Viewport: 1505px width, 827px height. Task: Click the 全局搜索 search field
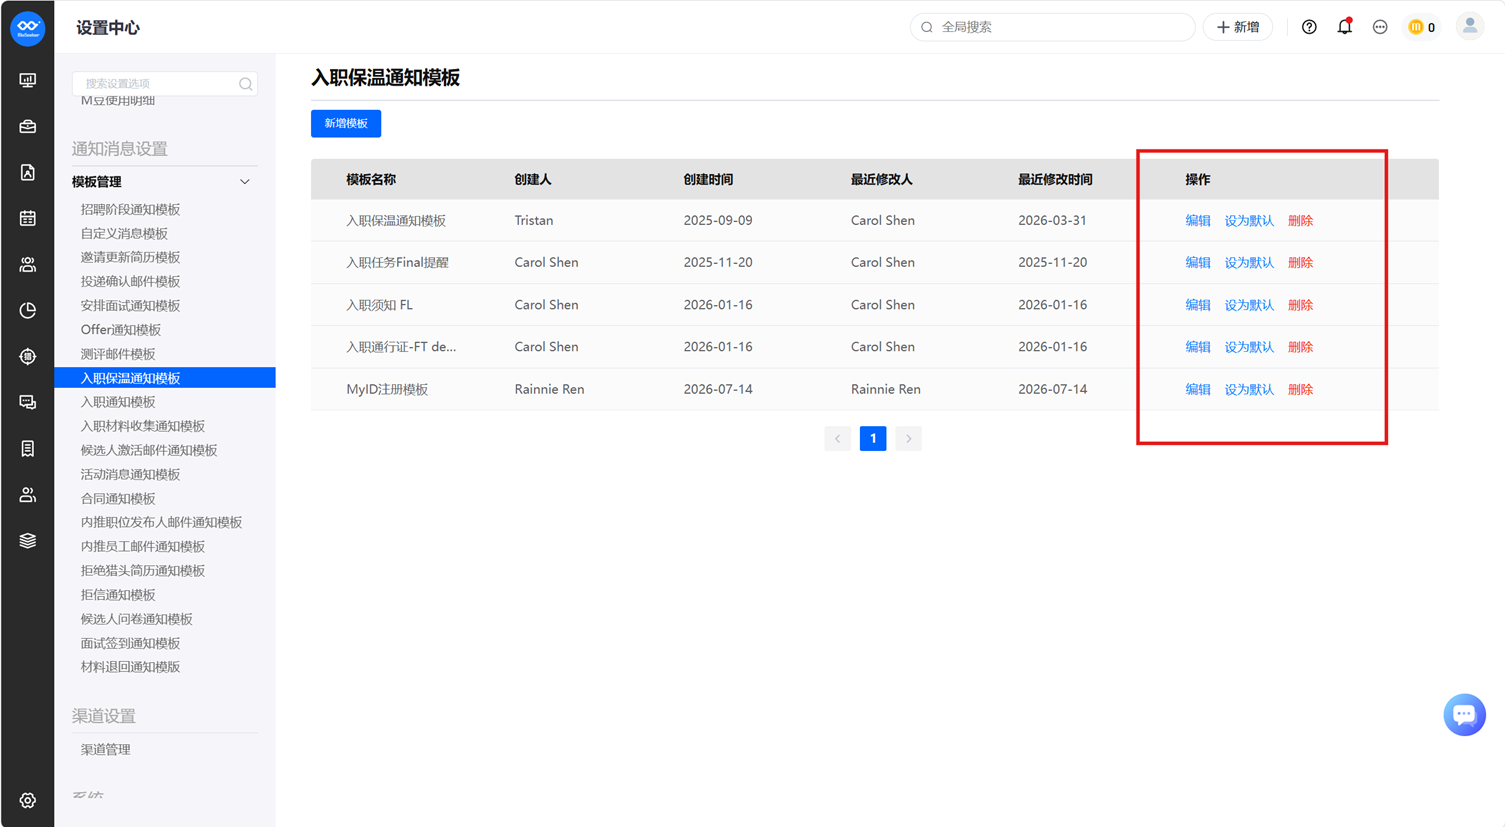[1052, 27]
